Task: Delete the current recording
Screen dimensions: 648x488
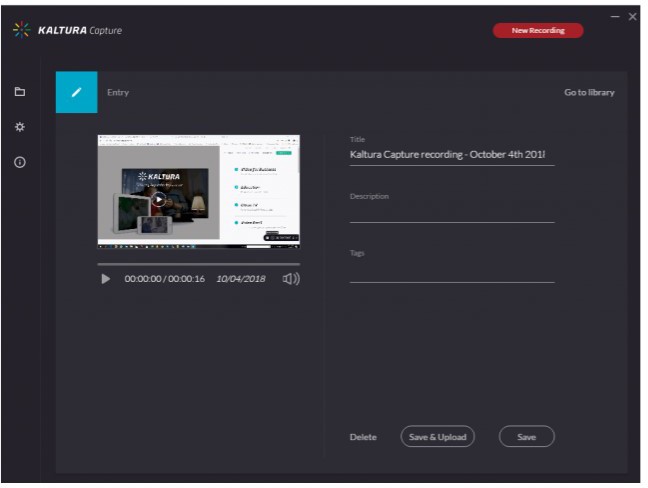Action: coord(363,437)
